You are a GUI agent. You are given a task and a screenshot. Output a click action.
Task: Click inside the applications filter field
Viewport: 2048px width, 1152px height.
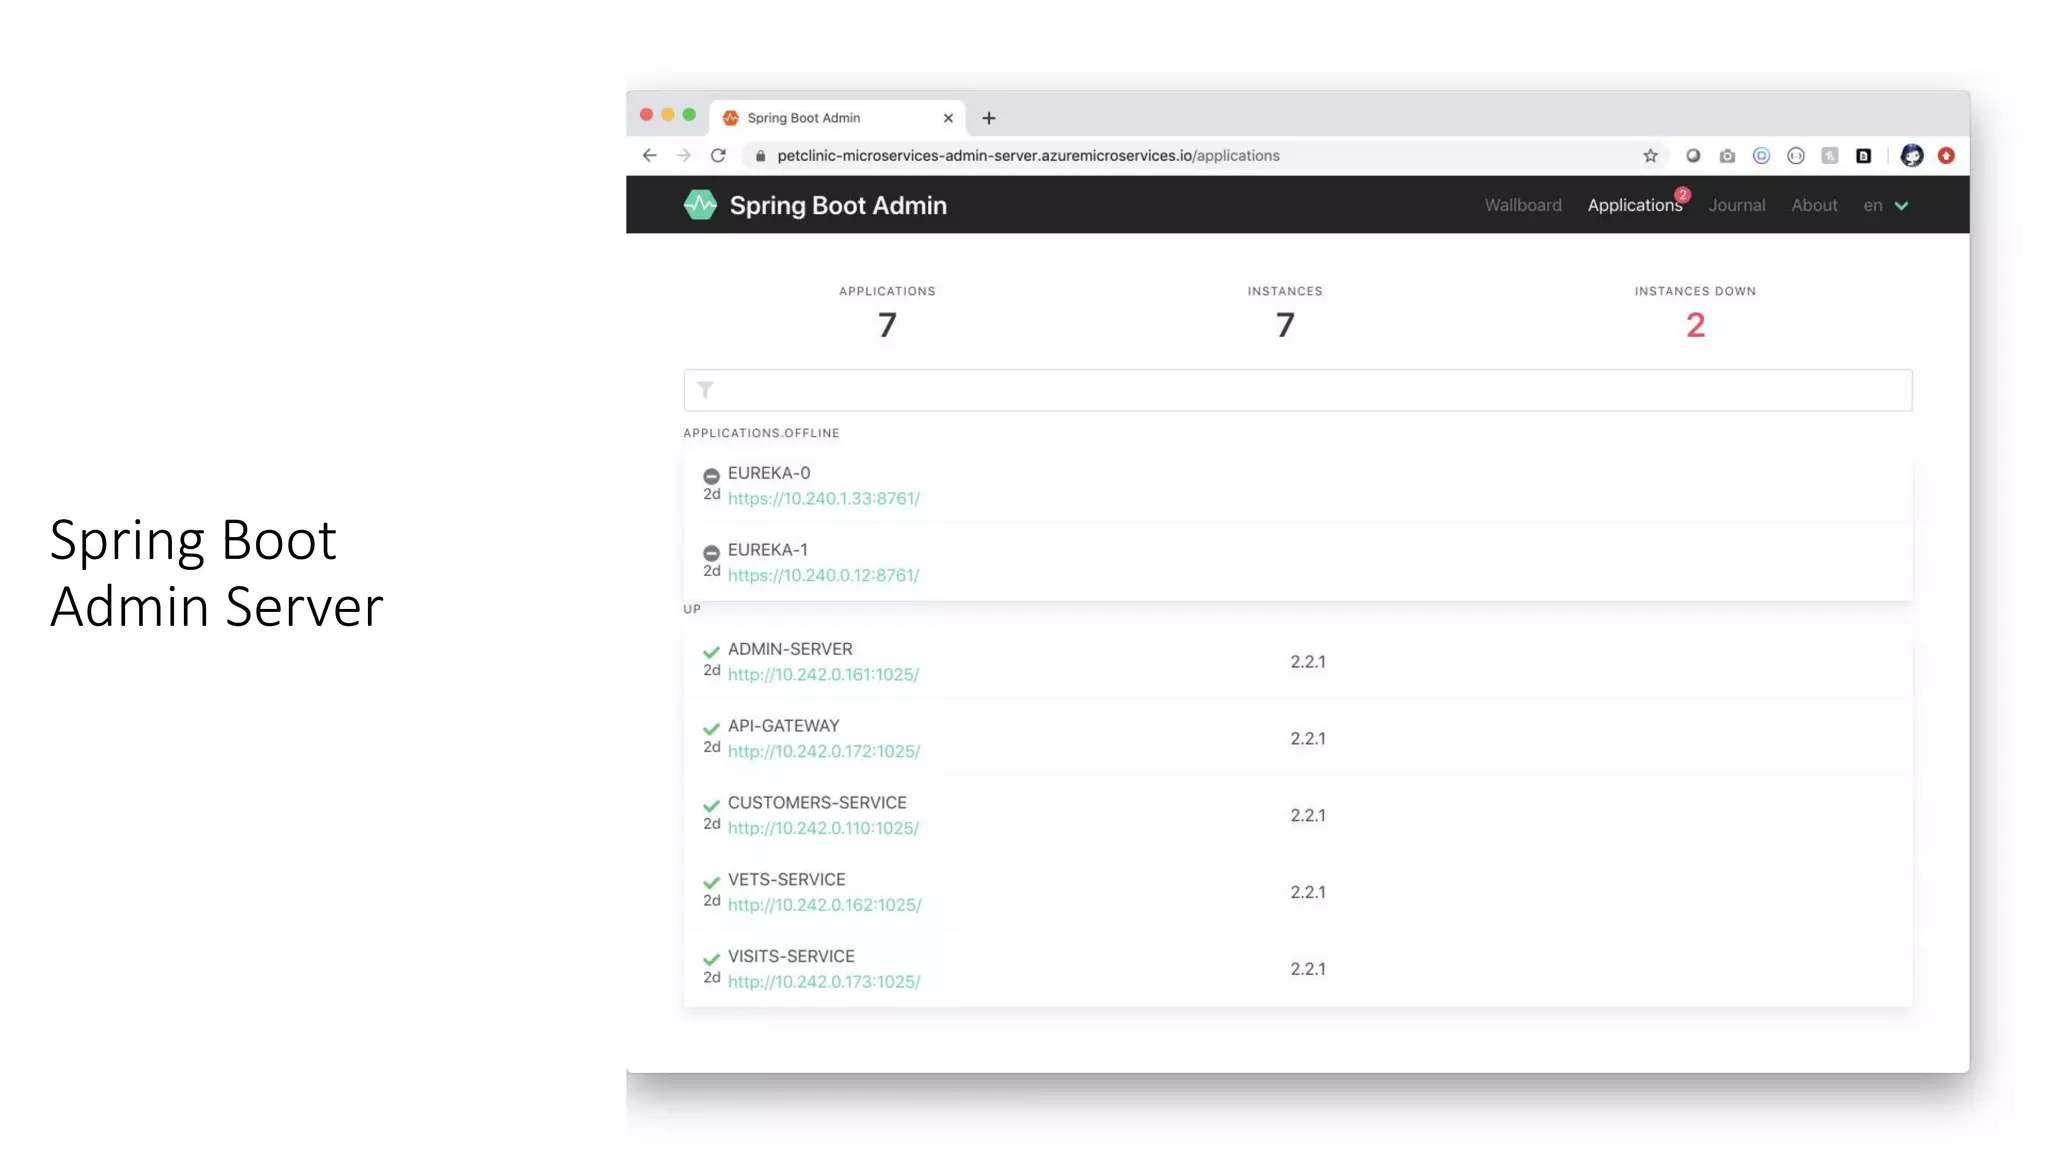click(1298, 390)
